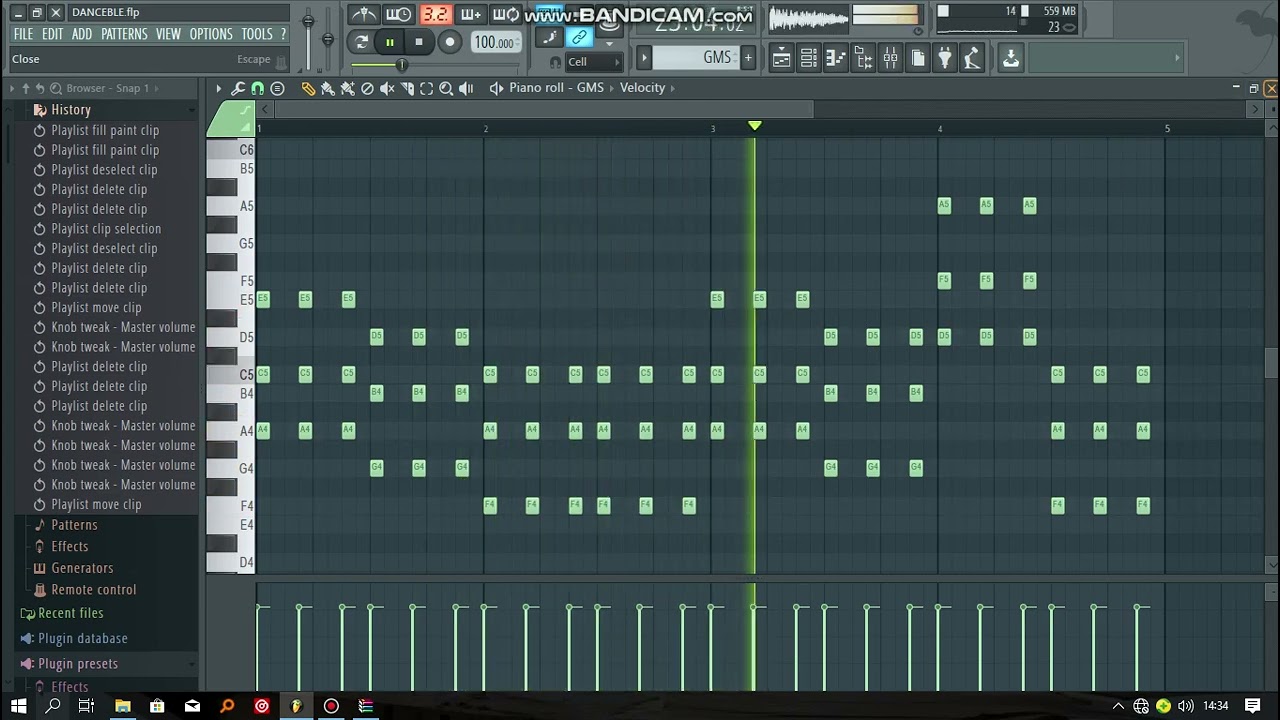This screenshot has height=720, width=1280.
Task: Open piano roll stamp options icon
Action: pyautogui.click(x=277, y=88)
